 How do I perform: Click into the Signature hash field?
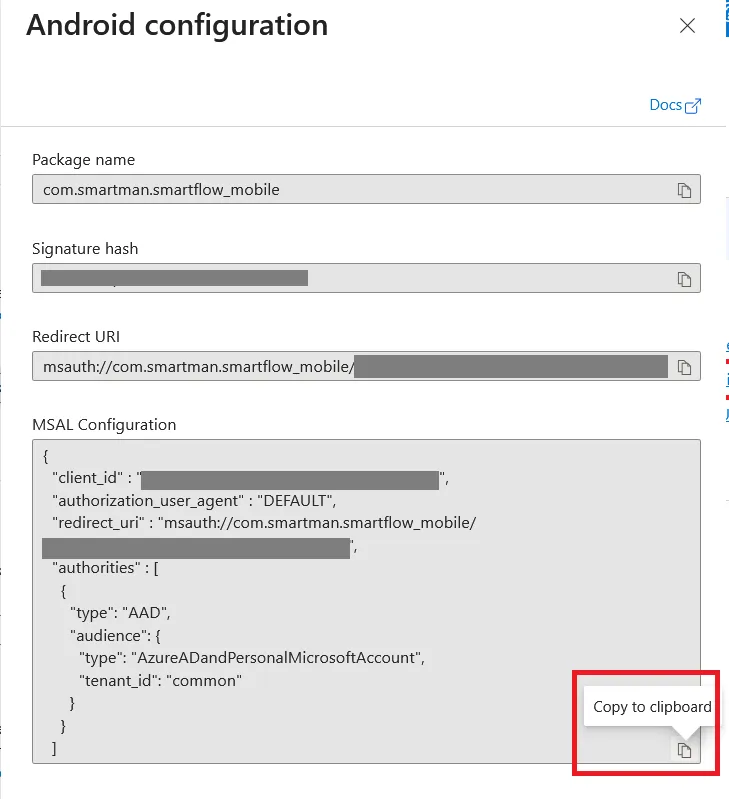pyautogui.click(x=366, y=278)
